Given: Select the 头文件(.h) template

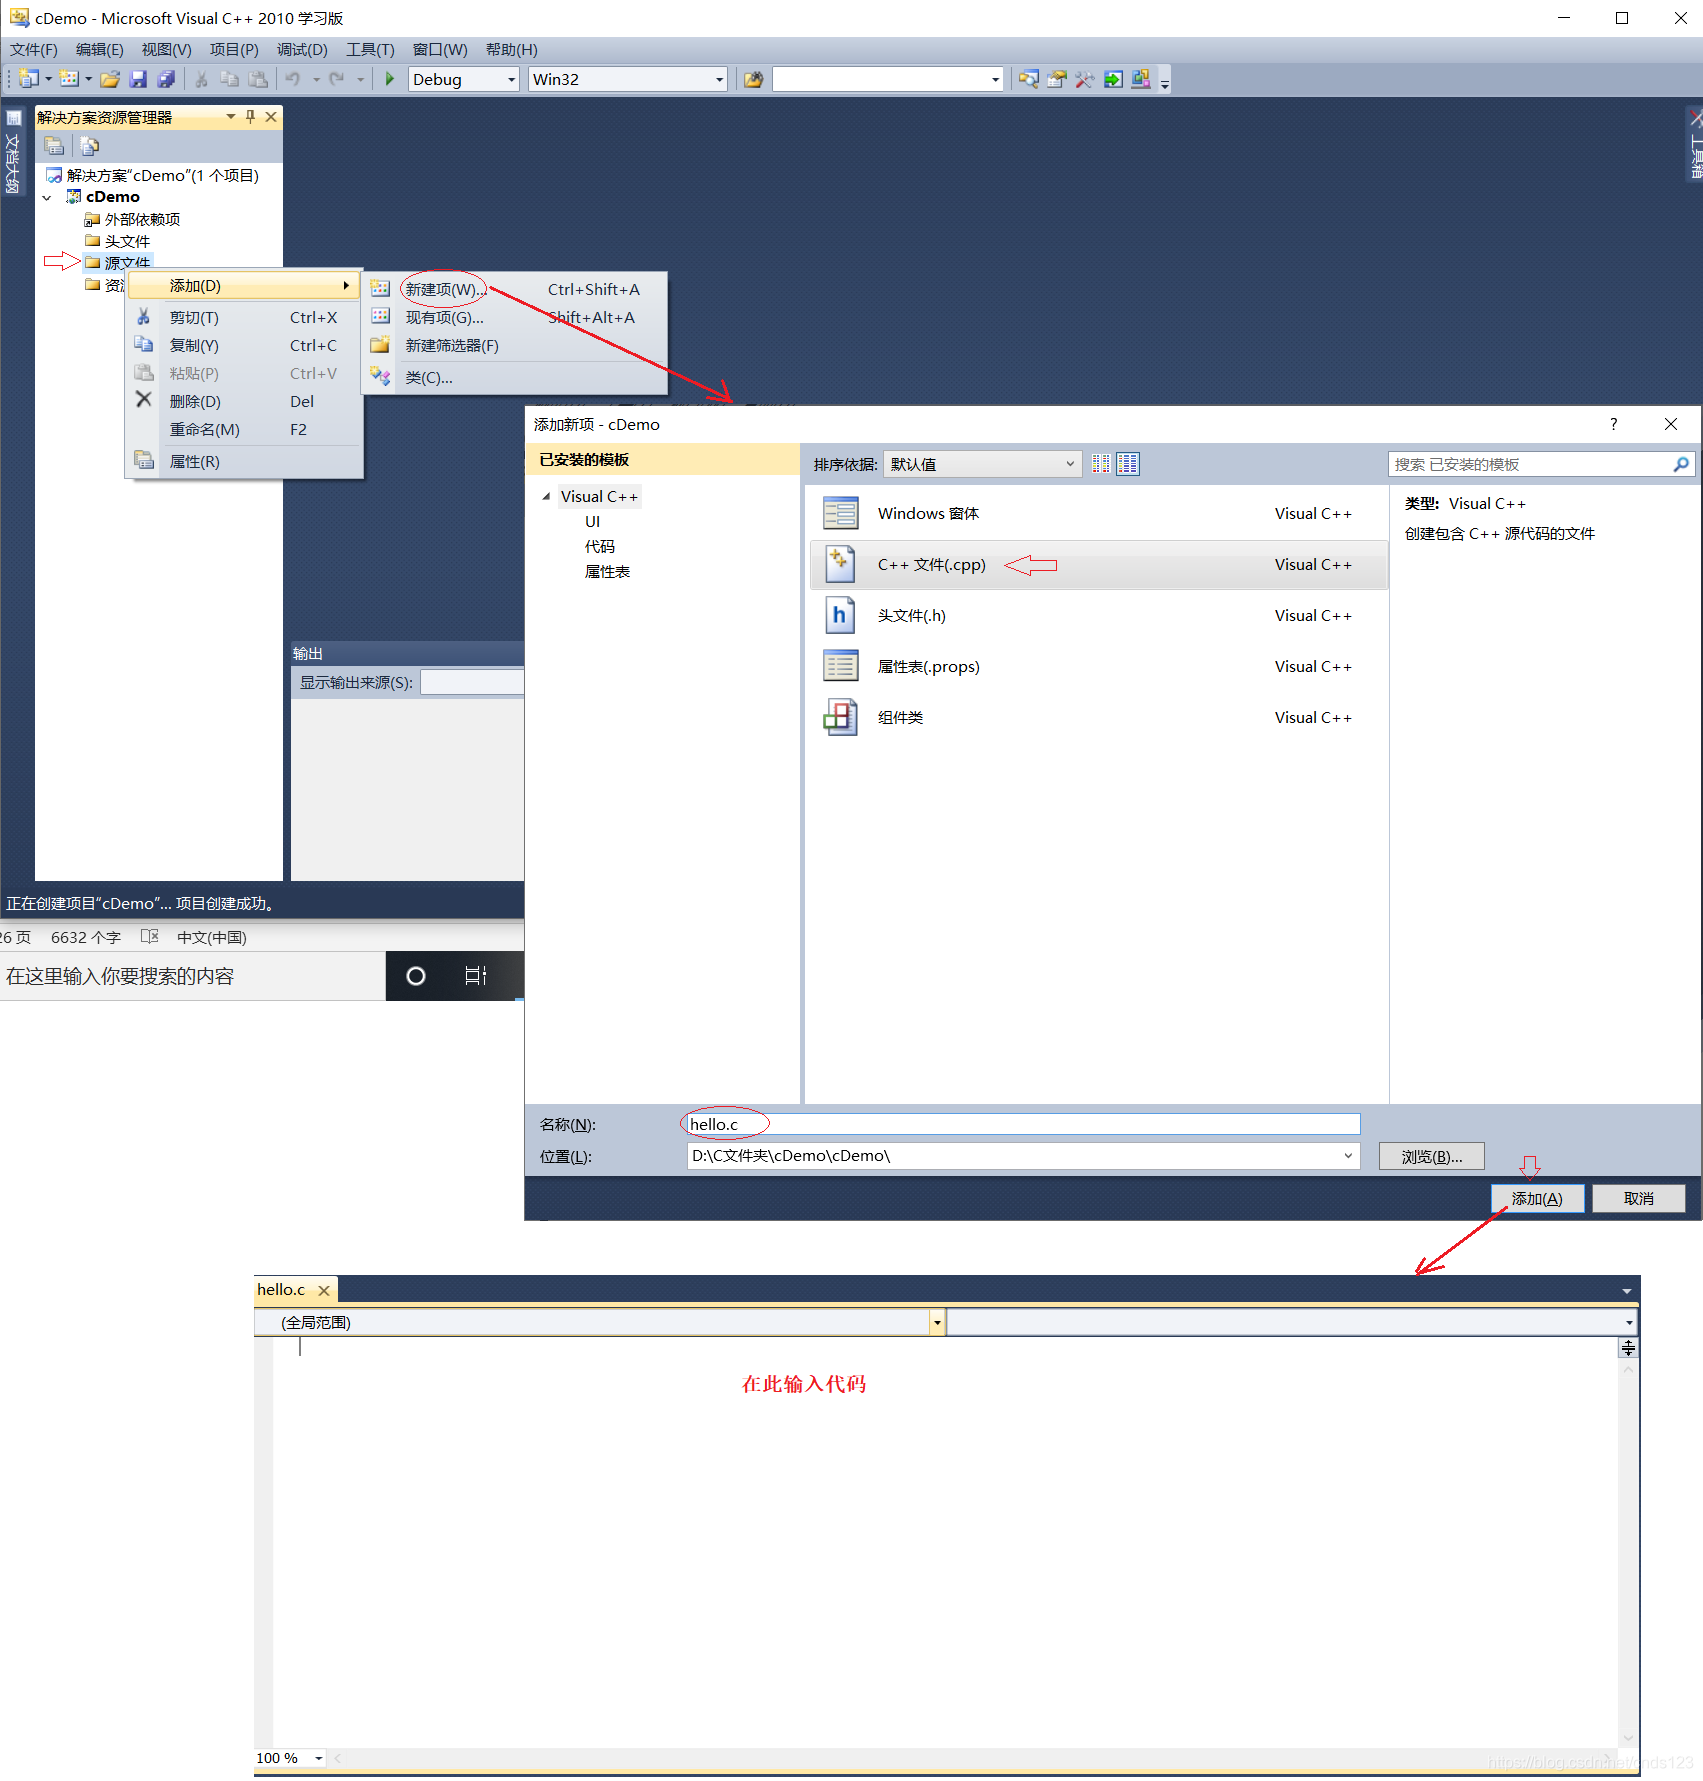Looking at the screenshot, I should pos(1098,616).
